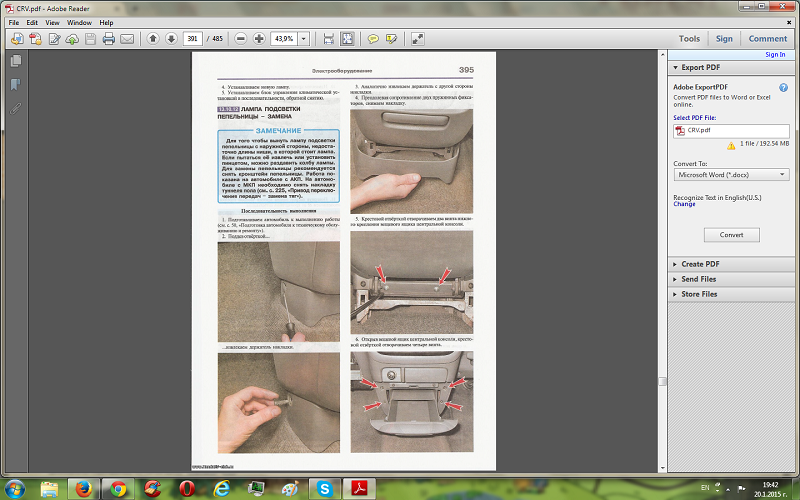
Task: Open the Convert To format dropdown
Action: pyautogui.click(x=731, y=174)
